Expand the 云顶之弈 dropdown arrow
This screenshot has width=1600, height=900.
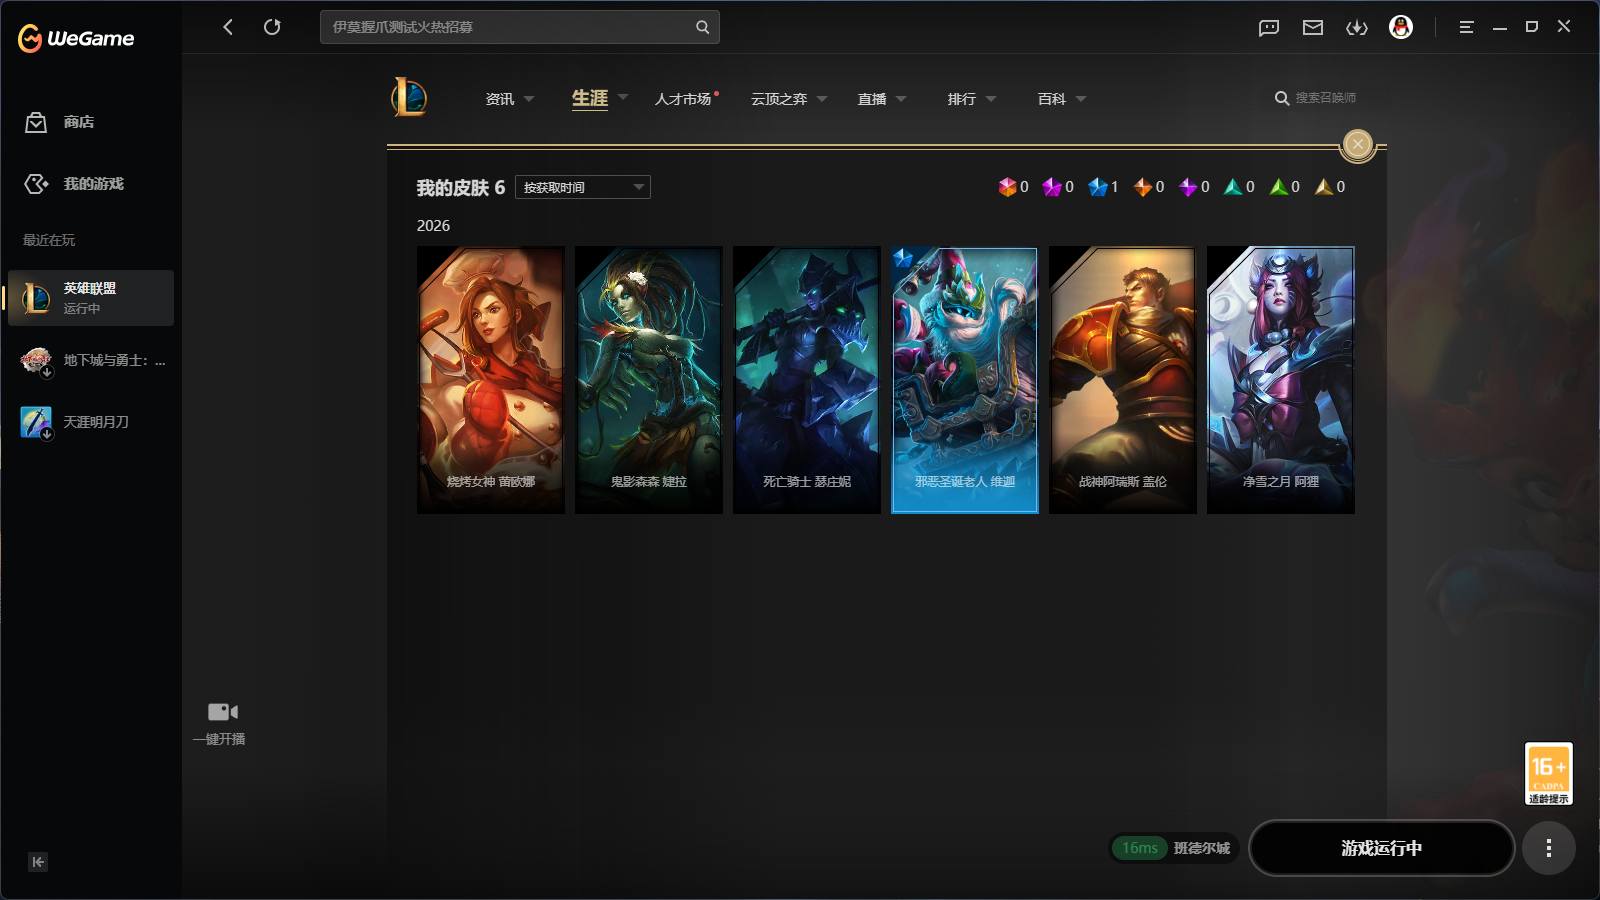(x=822, y=99)
